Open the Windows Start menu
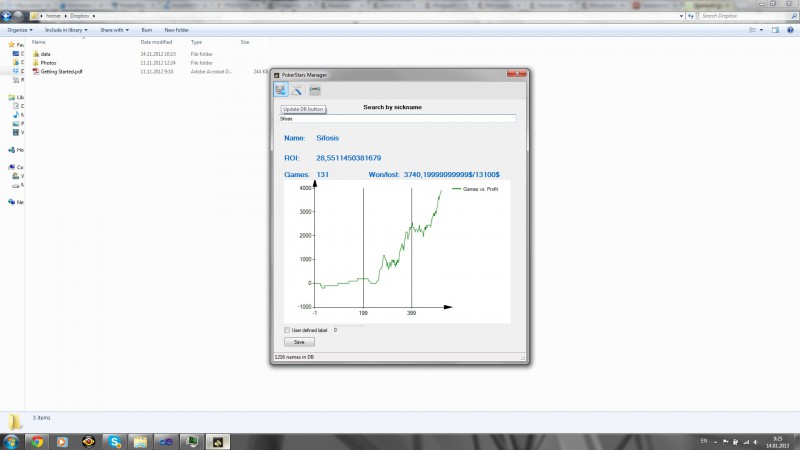800x450 pixels. pyautogui.click(x=11, y=441)
